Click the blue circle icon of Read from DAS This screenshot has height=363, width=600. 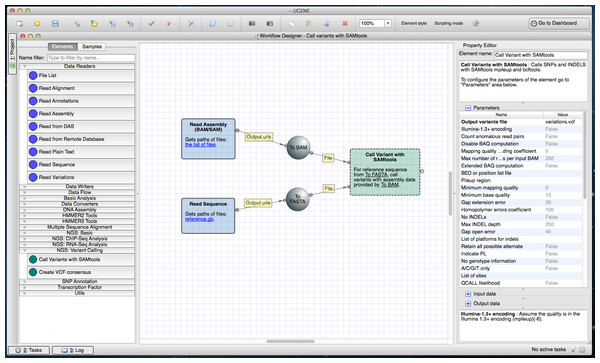click(x=33, y=126)
